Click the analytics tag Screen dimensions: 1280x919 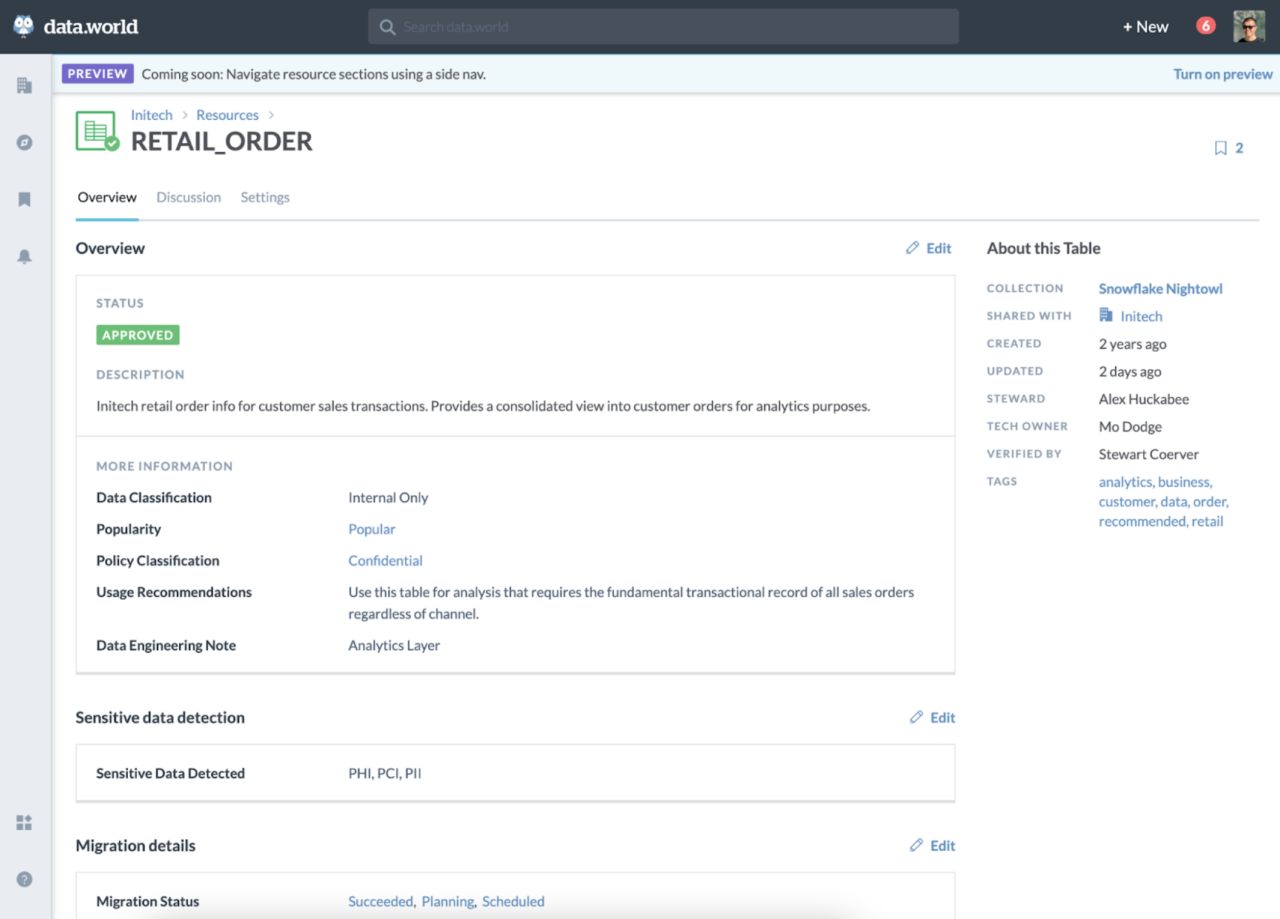1125,482
